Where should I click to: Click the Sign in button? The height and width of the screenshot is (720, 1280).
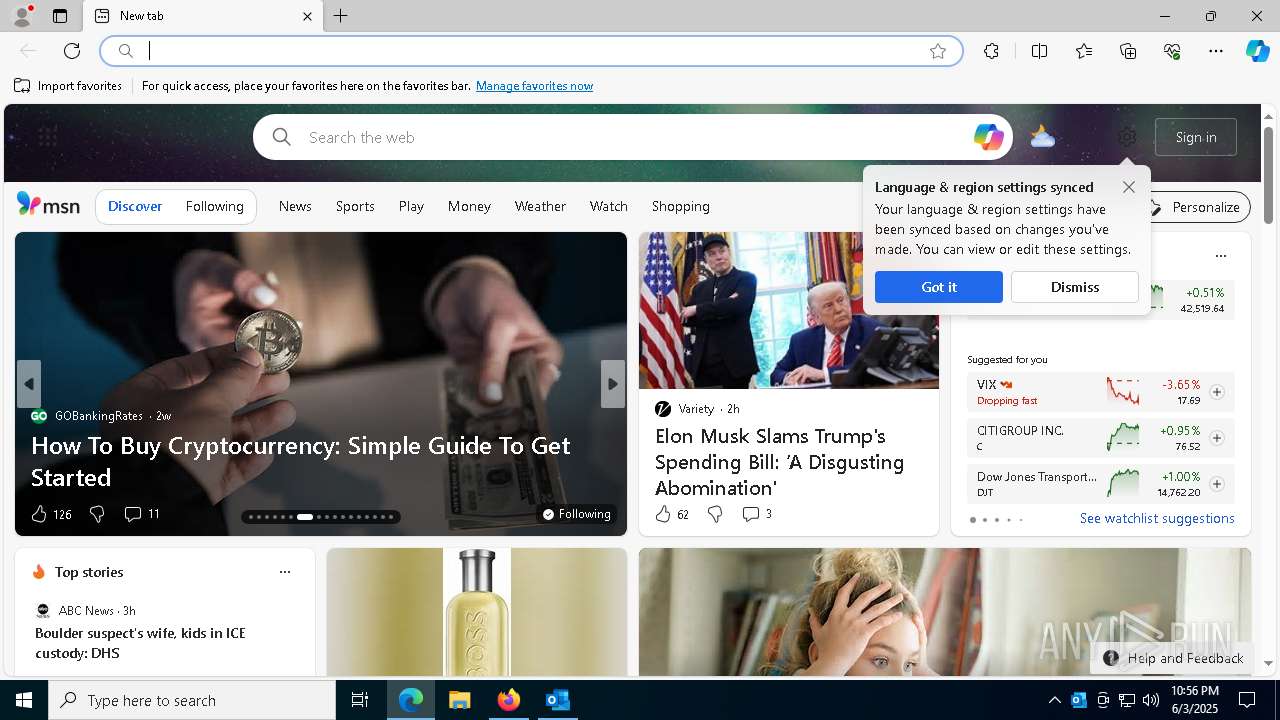(x=1196, y=137)
